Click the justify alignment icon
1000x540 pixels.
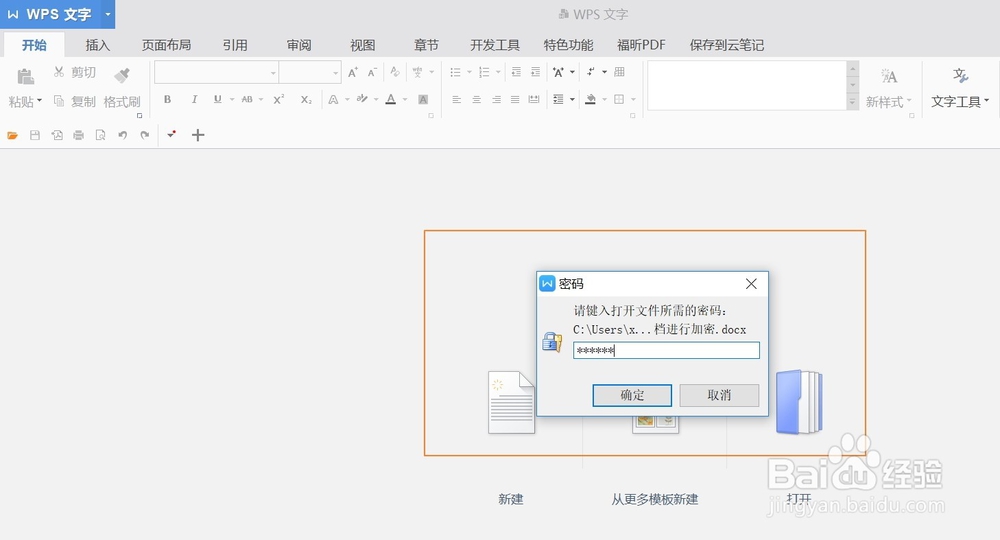(515, 99)
